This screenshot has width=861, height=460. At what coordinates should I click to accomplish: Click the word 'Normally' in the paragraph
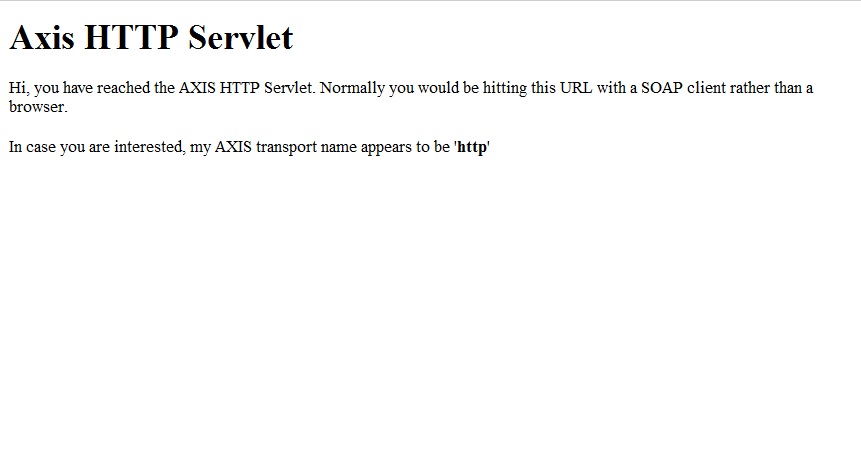[352, 88]
